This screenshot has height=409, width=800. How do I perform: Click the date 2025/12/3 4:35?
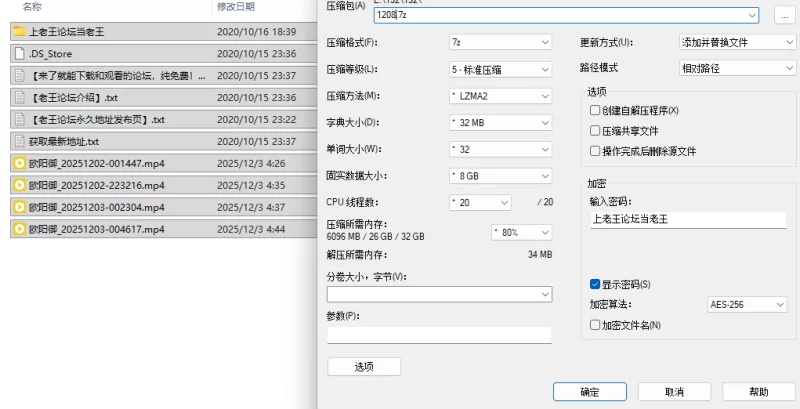[251, 185]
